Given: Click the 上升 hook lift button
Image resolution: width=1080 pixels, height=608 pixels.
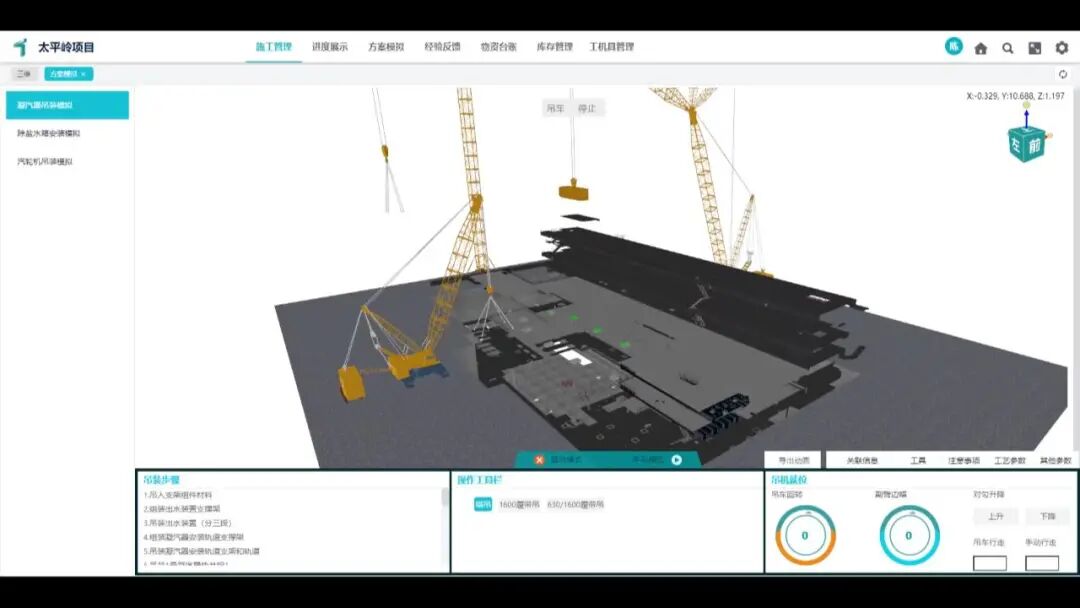Looking at the screenshot, I should [995, 517].
